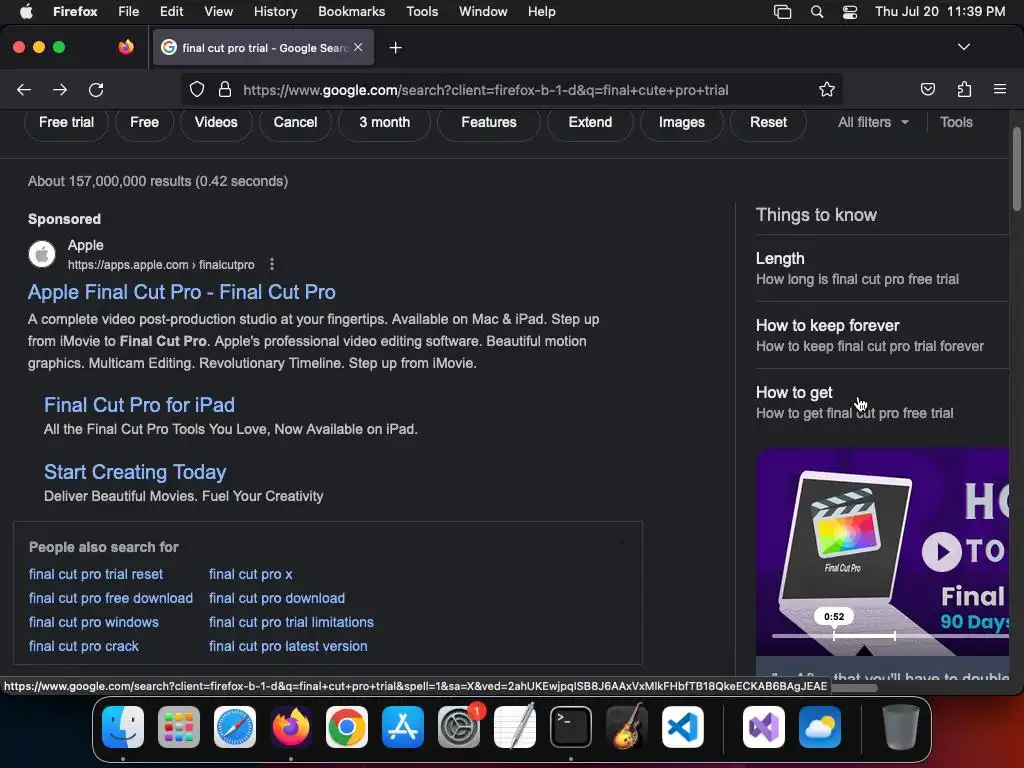The height and width of the screenshot is (768, 1024).
Task: Click the Apple logo favicon in ad
Action: [x=42, y=254]
